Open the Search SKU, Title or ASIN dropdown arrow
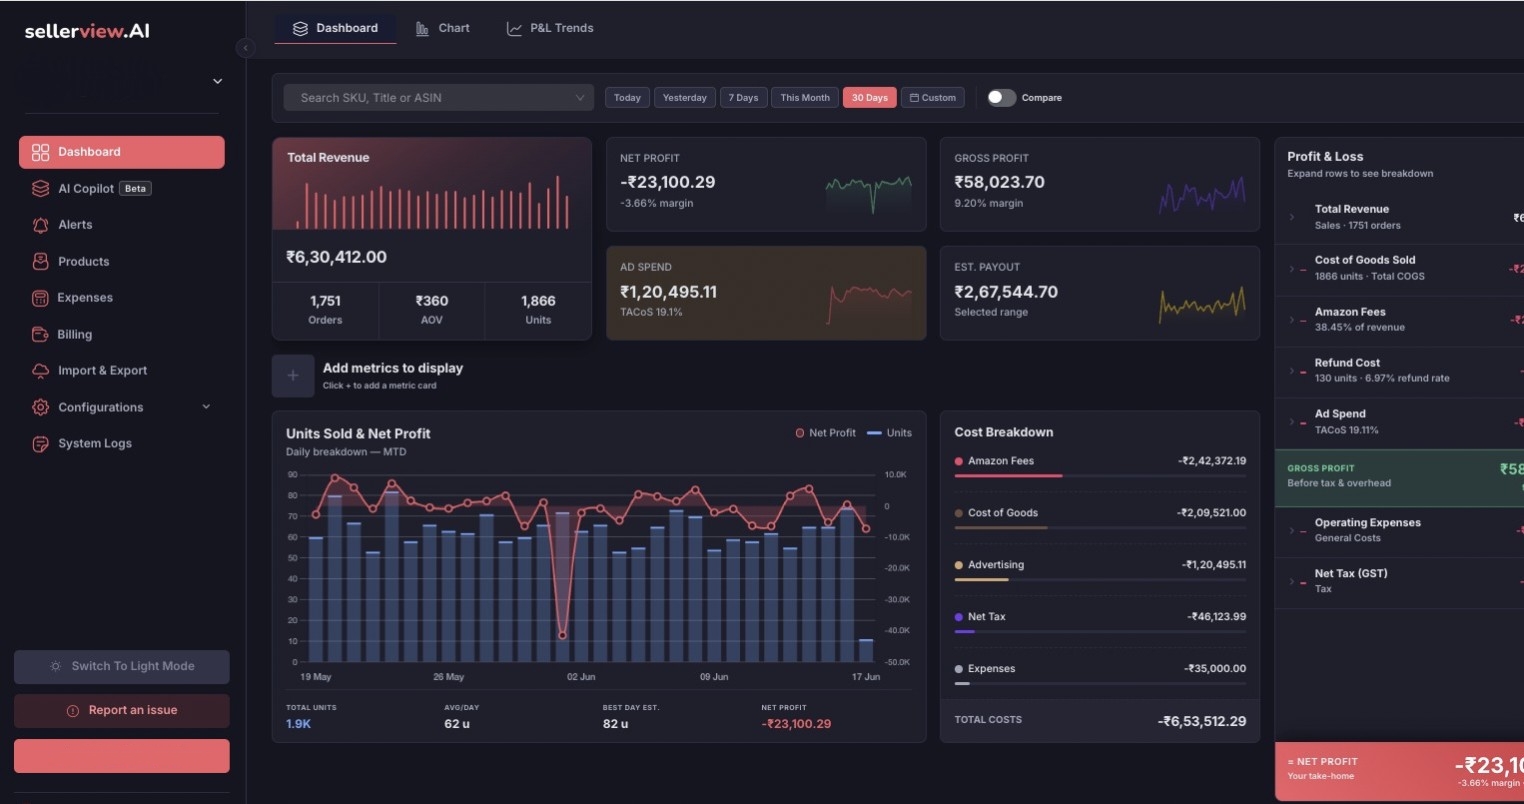The image size is (1524, 804). coord(579,98)
